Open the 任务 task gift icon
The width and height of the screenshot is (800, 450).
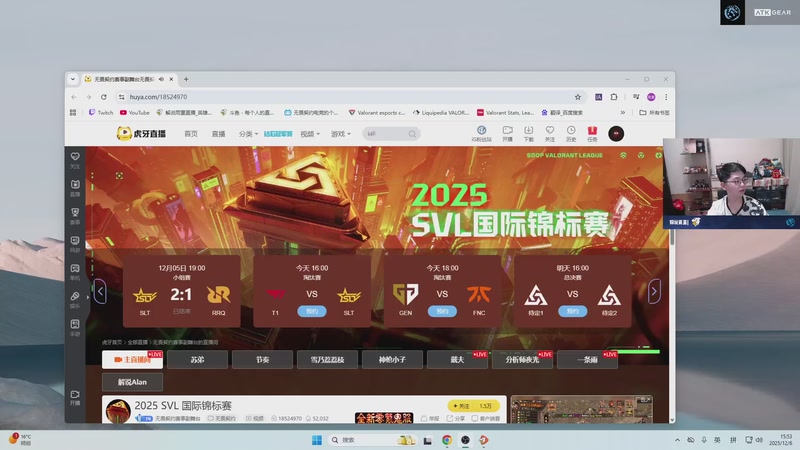(x=592, y=133)
